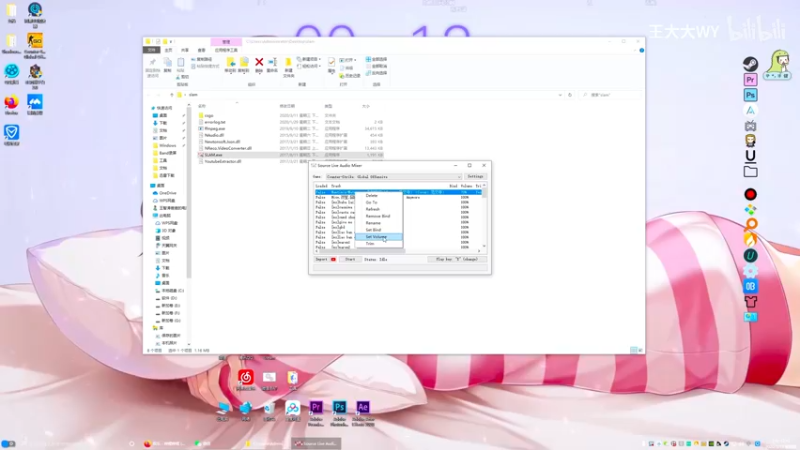Open Steam from the right dock
800x450 pixels.
pos(750,64)
